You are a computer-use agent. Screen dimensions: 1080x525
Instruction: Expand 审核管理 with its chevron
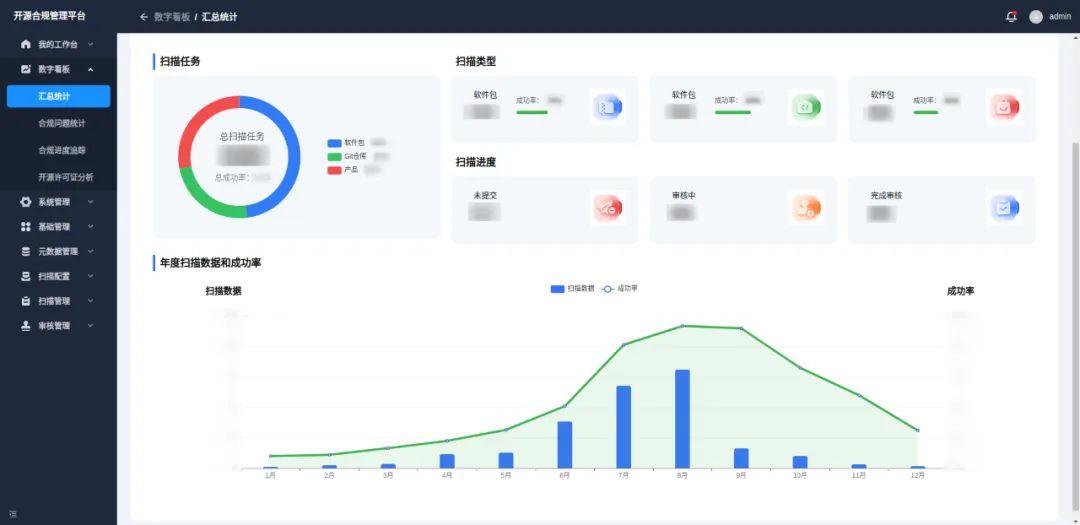(90, 326)
